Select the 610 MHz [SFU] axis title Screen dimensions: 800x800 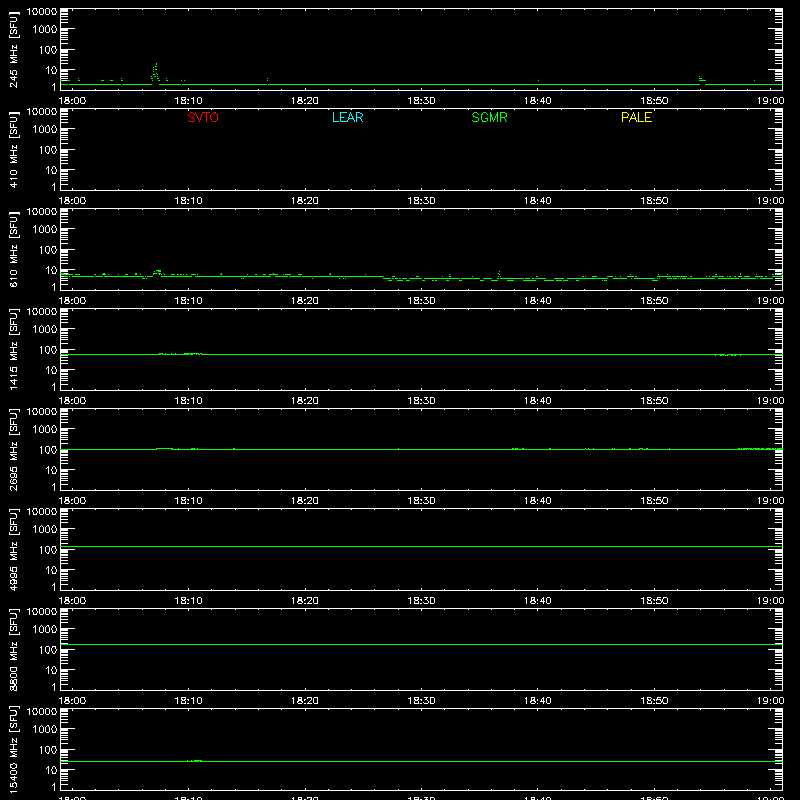[13, 249]
